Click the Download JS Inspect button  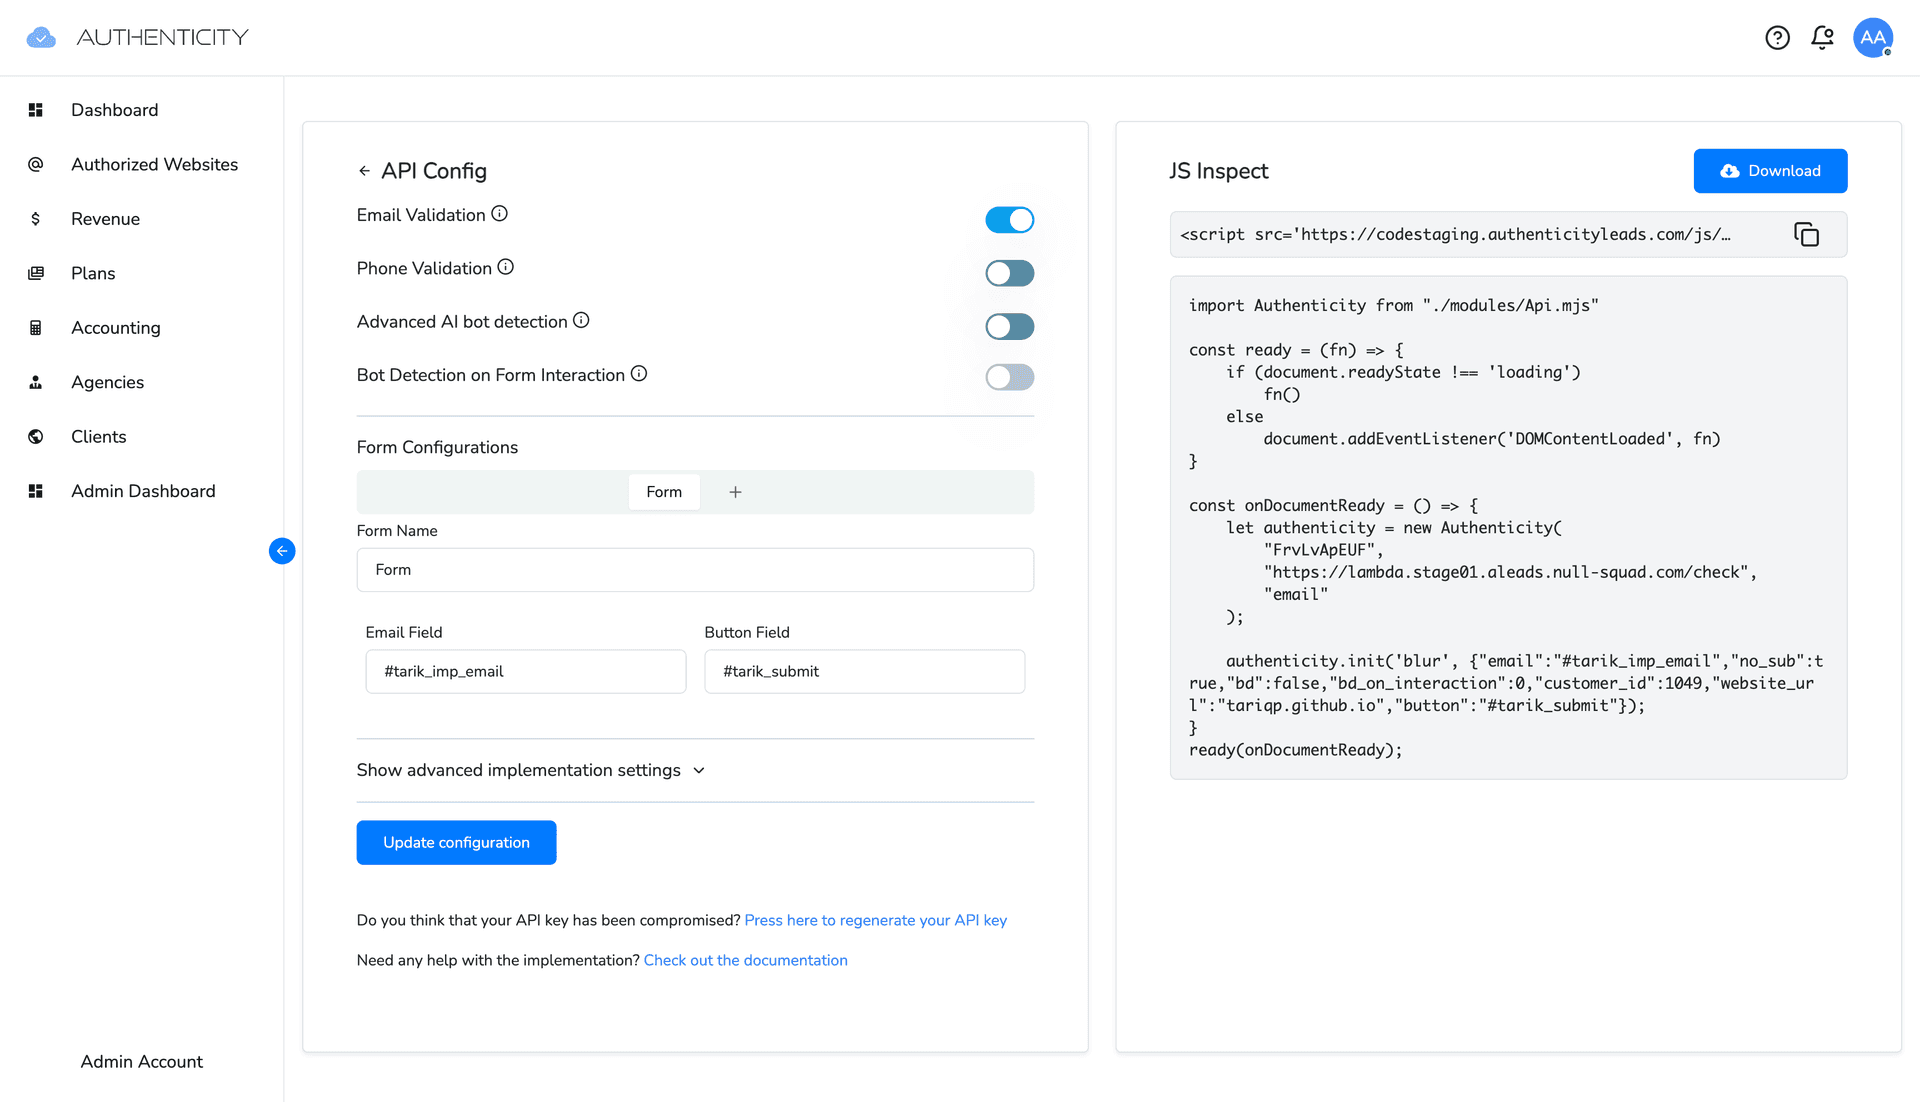(1770, 170)
